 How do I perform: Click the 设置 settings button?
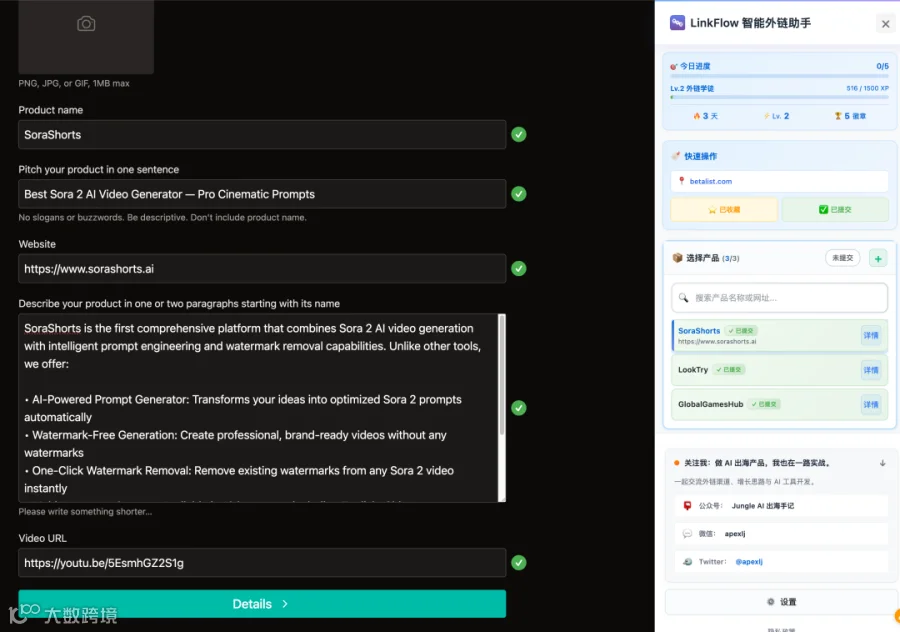coord(781,602)
